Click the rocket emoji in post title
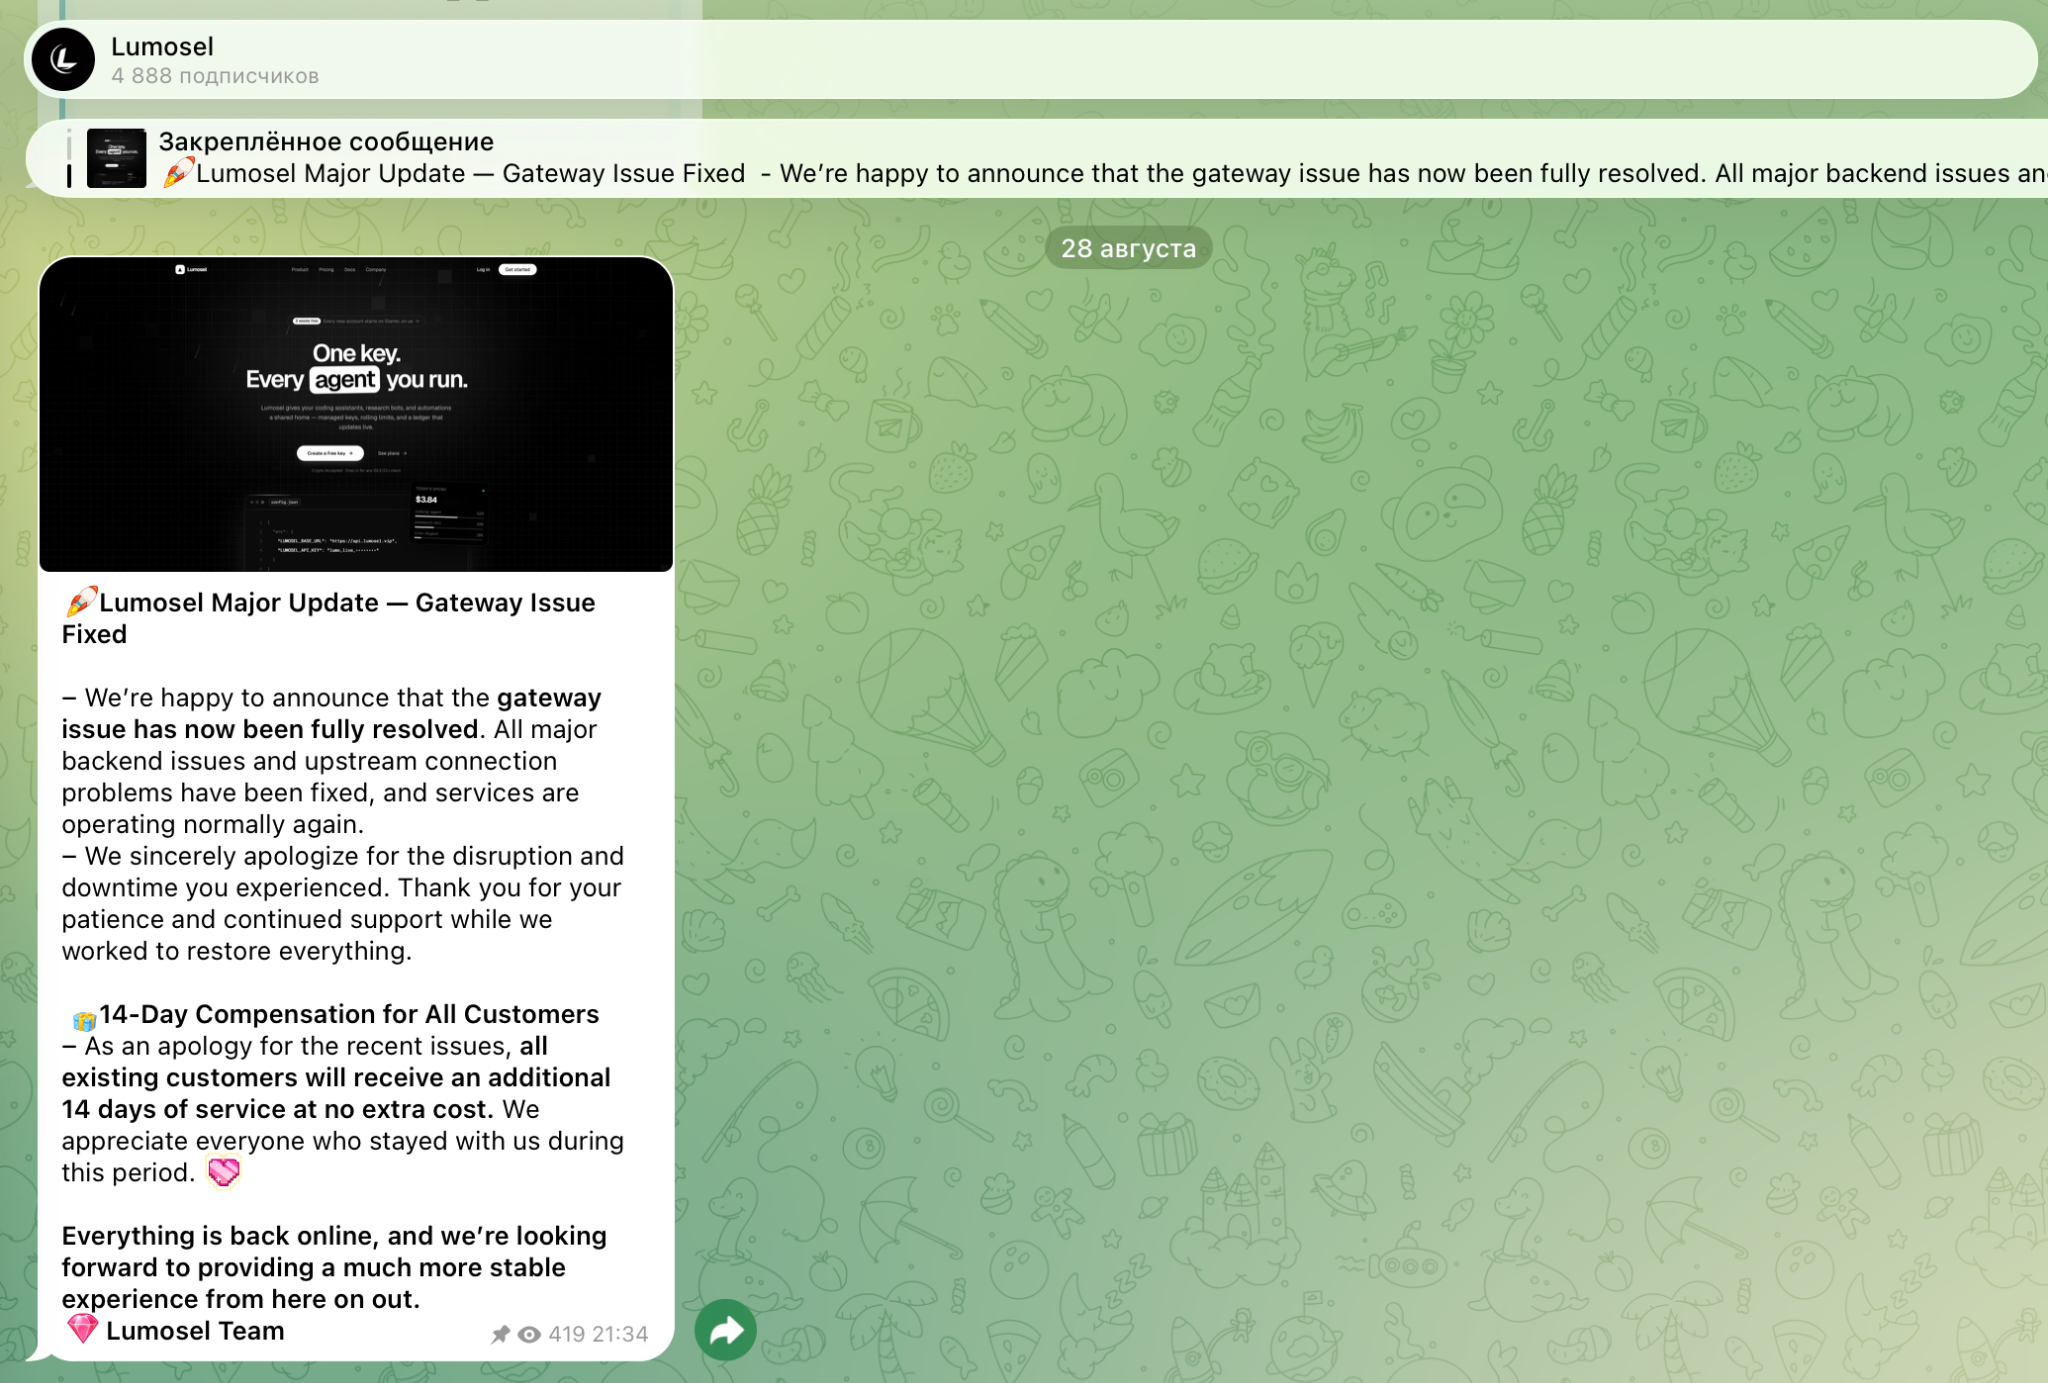2048x1383 pixels. pos(80,602)
